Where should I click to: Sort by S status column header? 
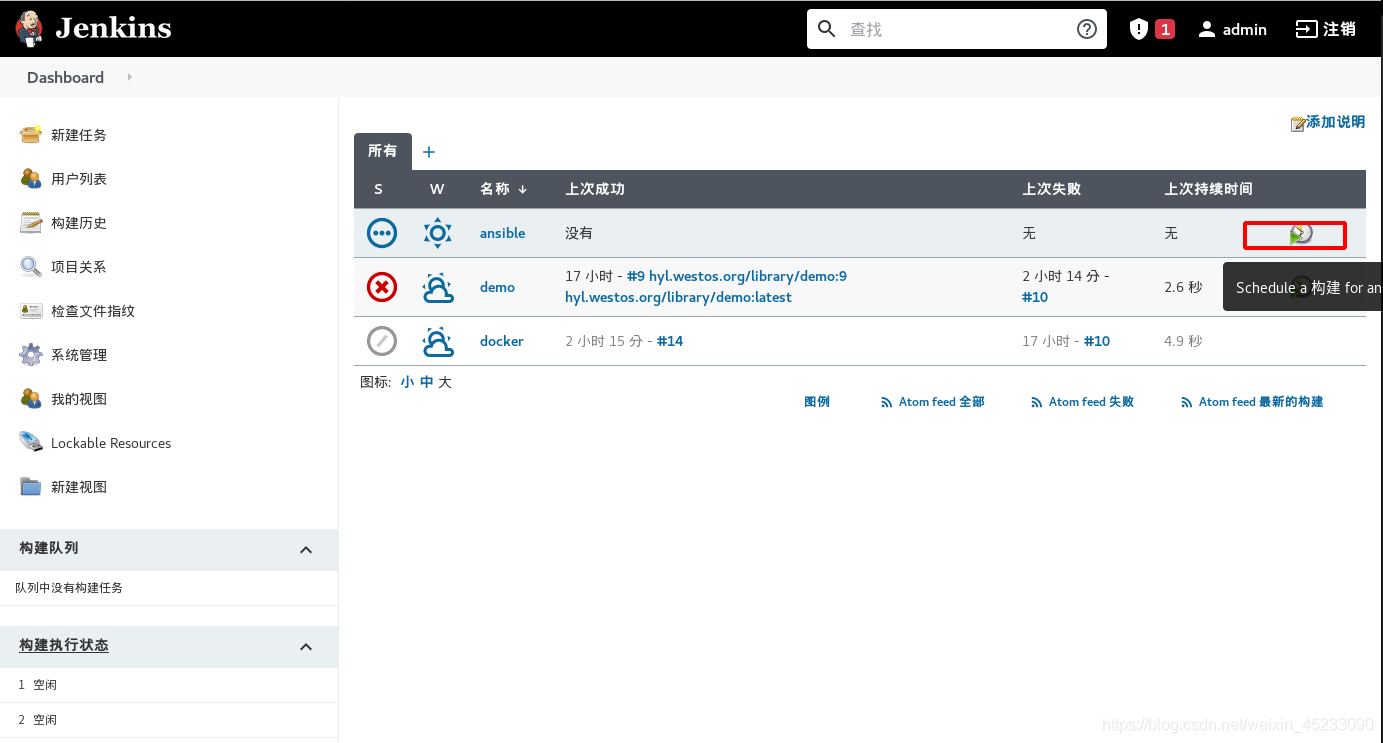(x=379, y=189)
